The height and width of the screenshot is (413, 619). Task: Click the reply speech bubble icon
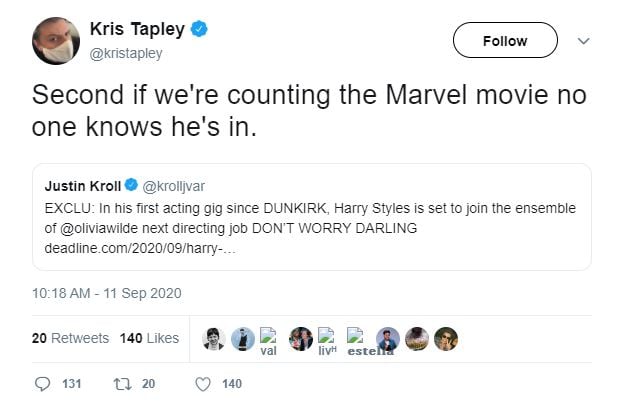(x=42, y=384)
